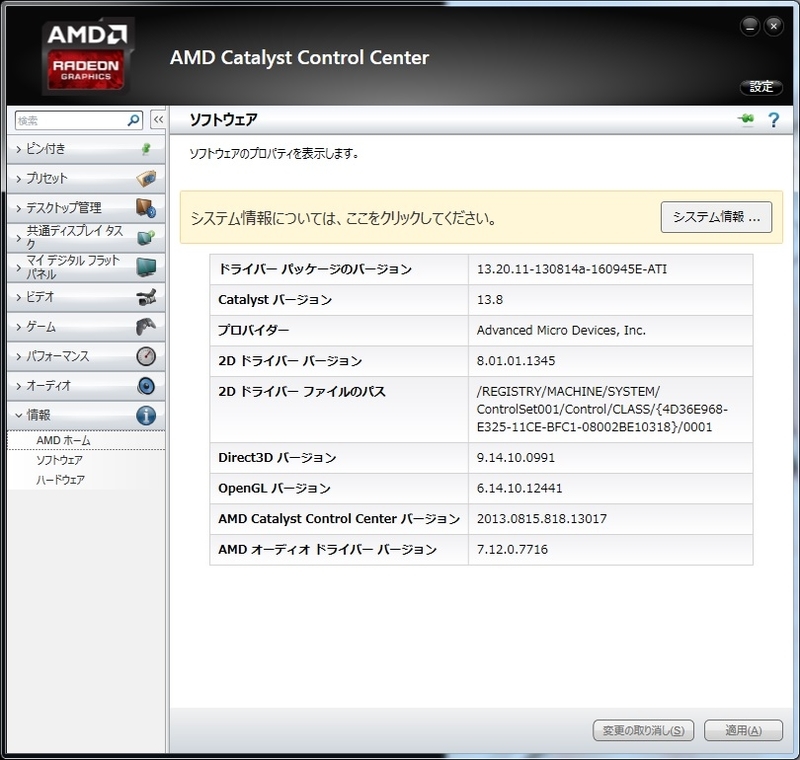Click the /REGISTRY/MACHINE/SYSTEM/ path value
The image size is (800, 760).
tap(602, 409)
